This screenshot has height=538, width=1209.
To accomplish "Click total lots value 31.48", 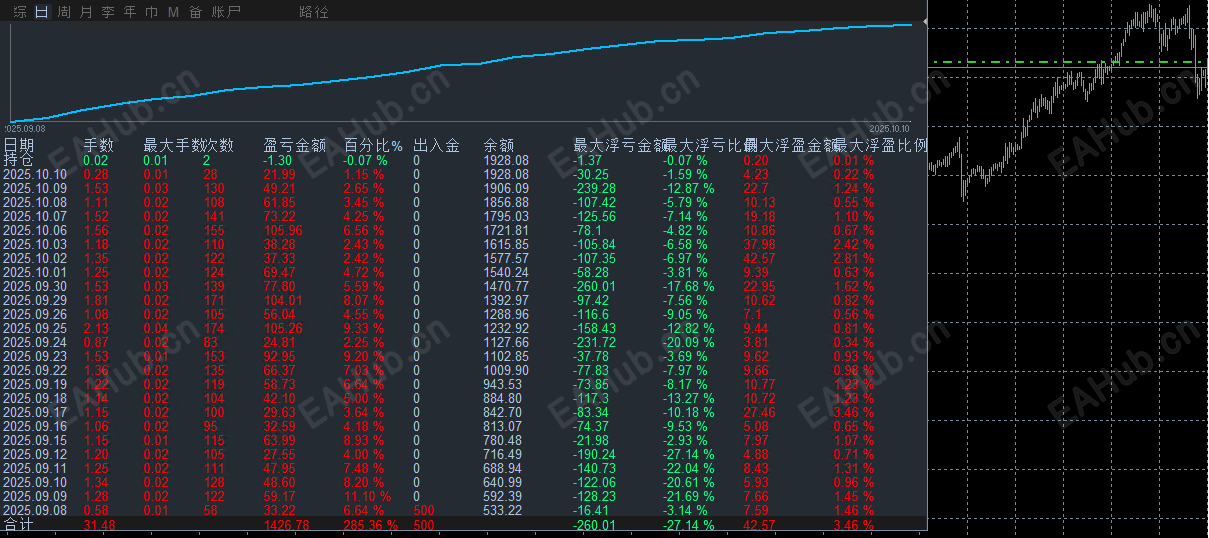I will click(100, 525).
